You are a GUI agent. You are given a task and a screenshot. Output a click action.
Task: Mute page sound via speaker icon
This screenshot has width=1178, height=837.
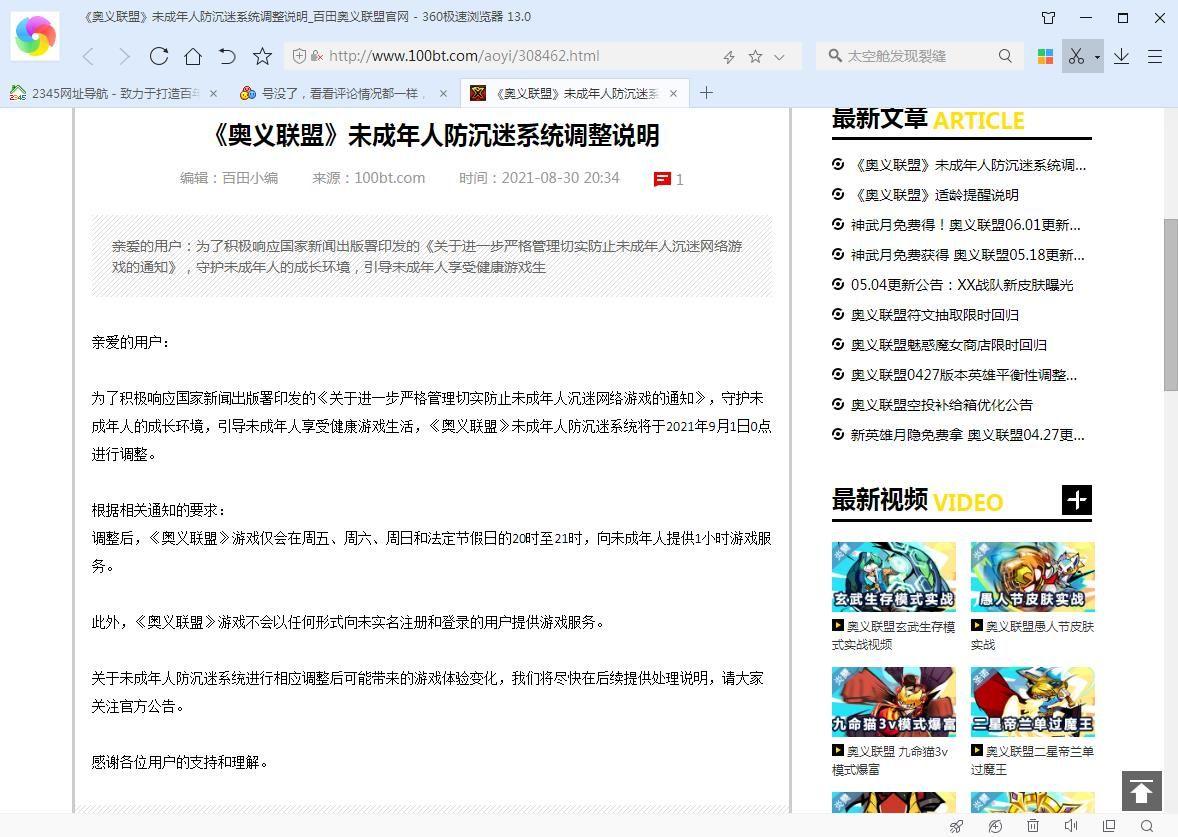[x=1071, y=826]
